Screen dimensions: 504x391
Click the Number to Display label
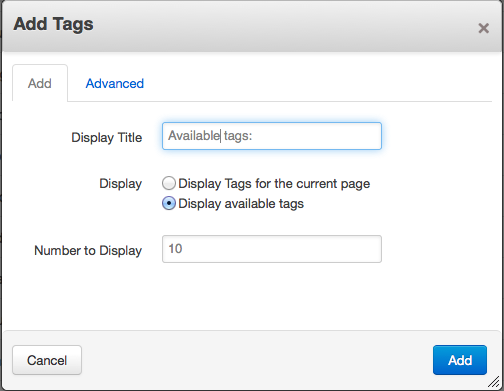click(88, 250)
